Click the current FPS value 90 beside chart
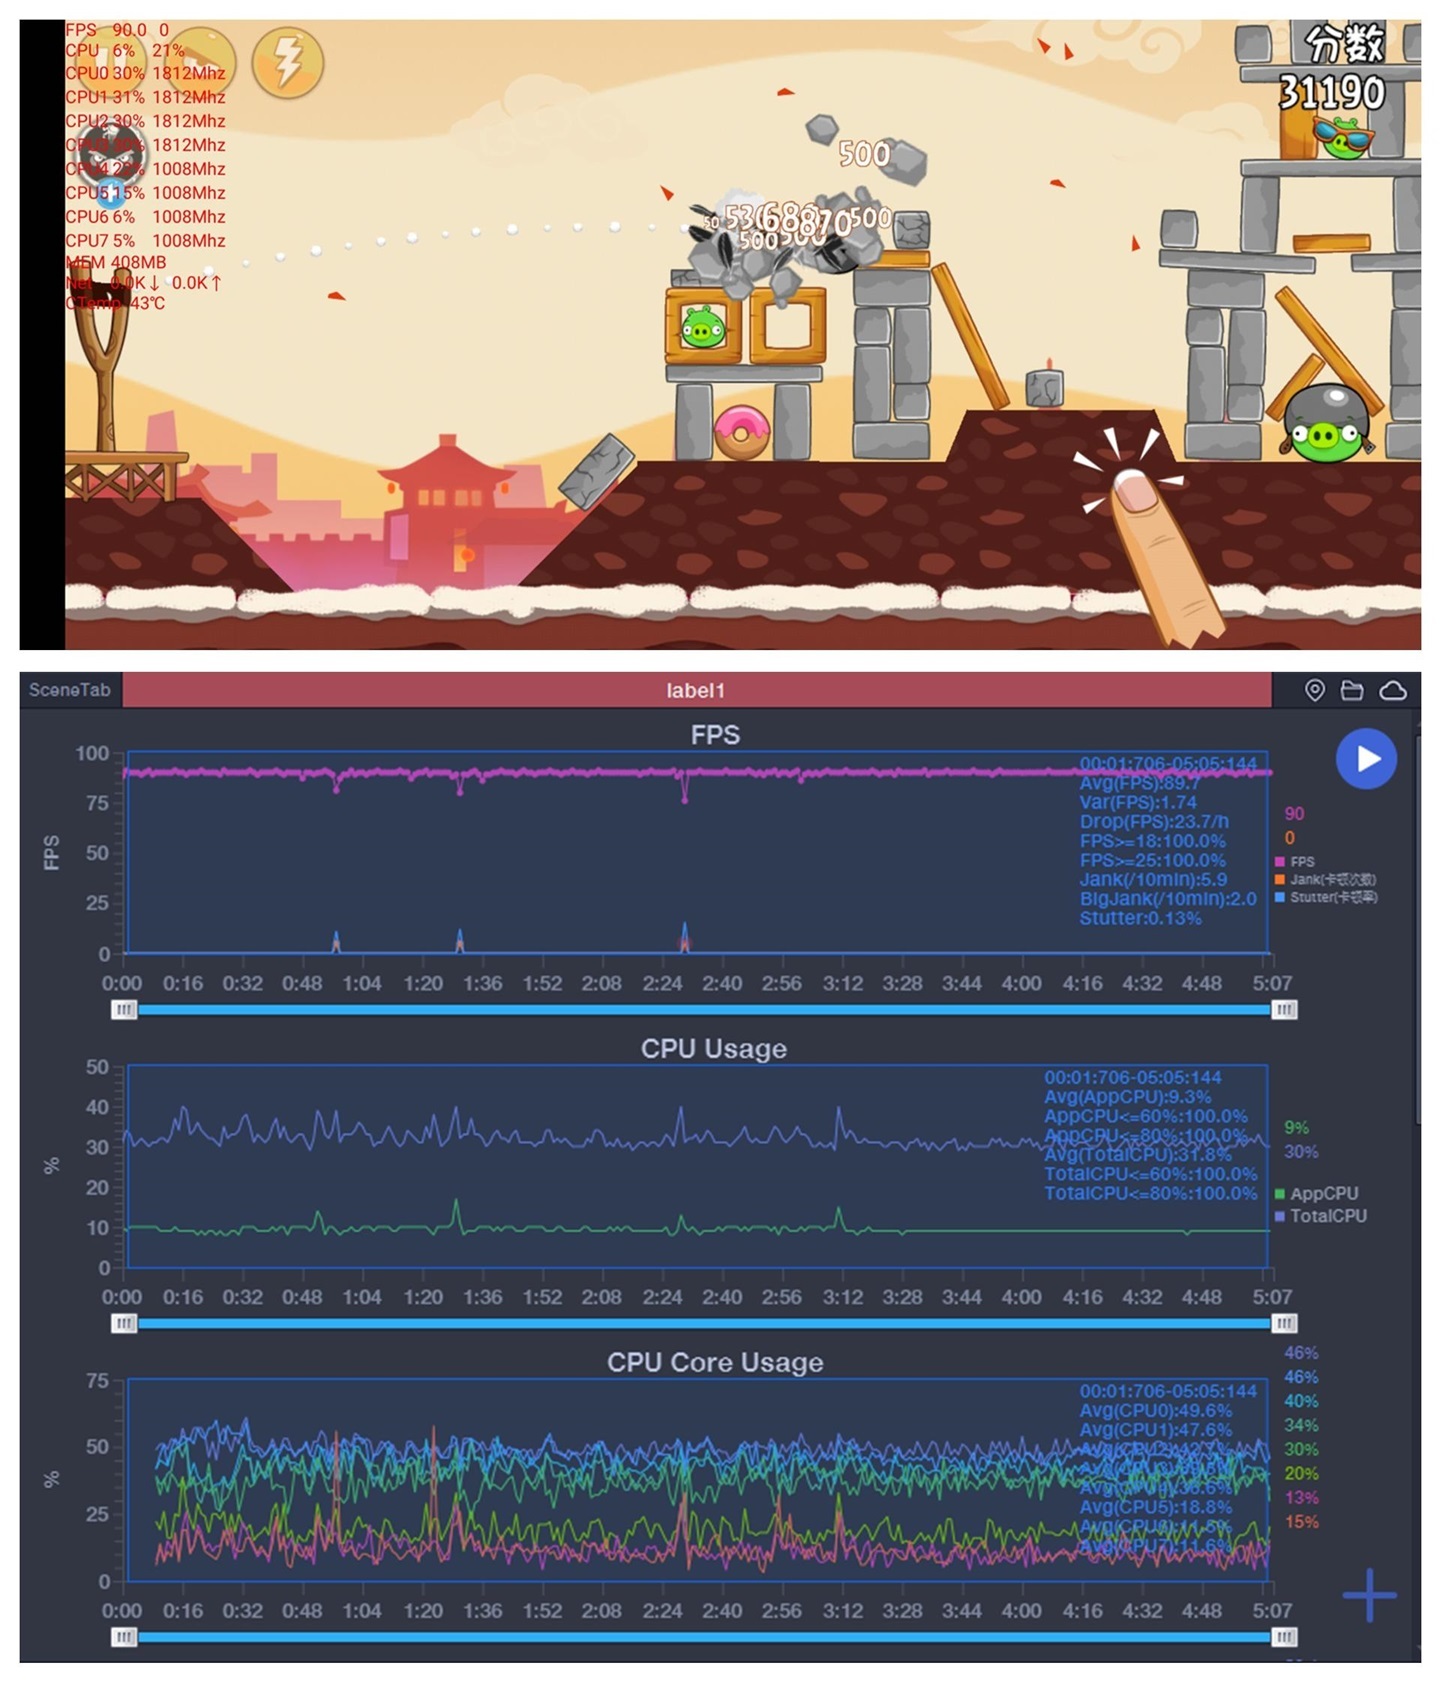Screen dimensions: 1440x1683 [x=1294, y=813]
